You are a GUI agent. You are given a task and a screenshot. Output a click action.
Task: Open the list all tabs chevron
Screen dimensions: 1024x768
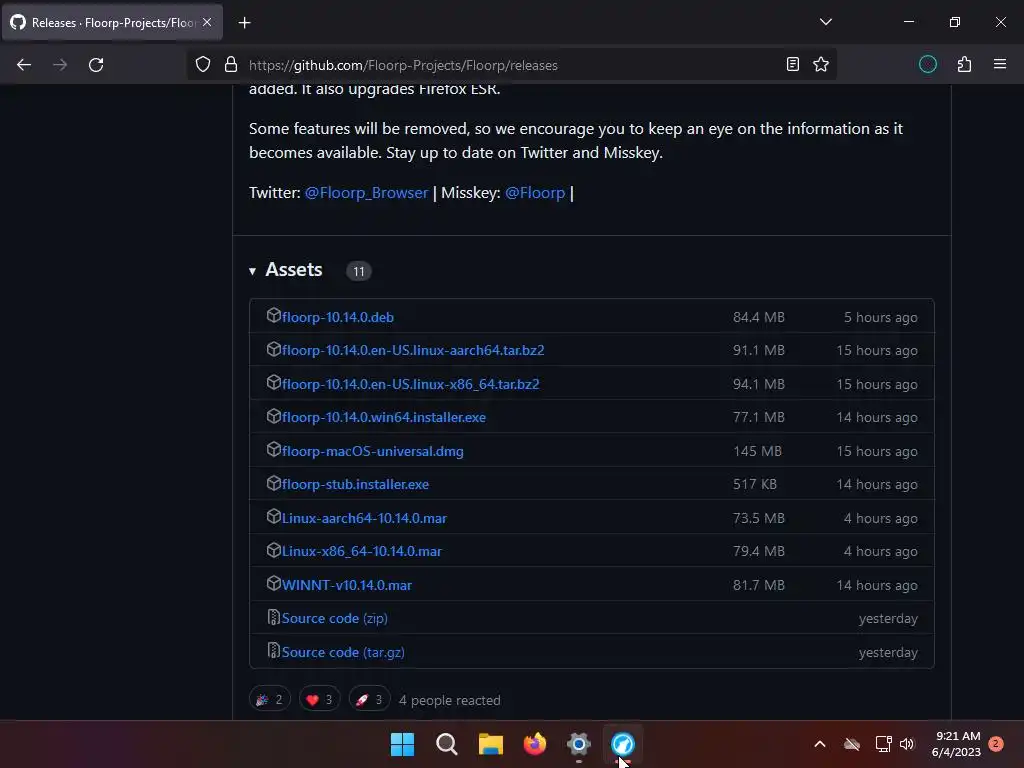click(x=825, y=22)
